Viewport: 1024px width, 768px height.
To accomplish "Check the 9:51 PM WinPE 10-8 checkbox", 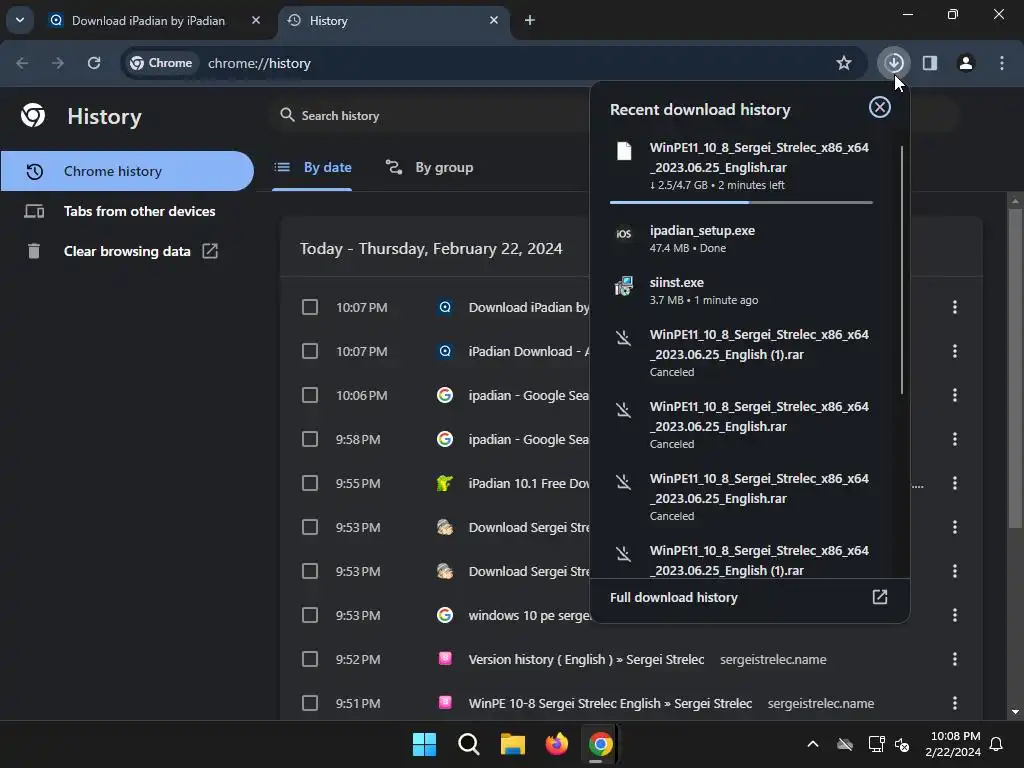I will point(310,703).
